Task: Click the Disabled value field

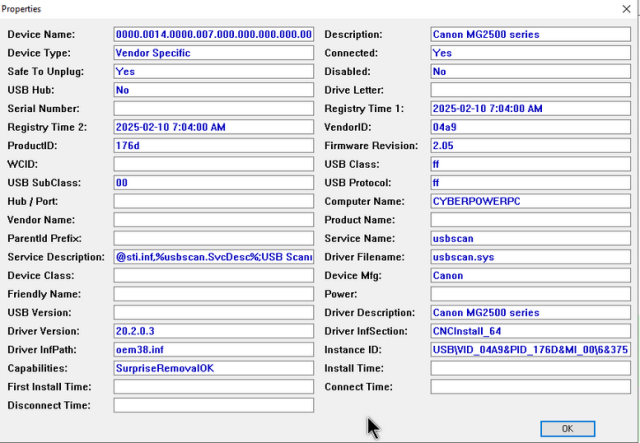Action: (531, 71)
